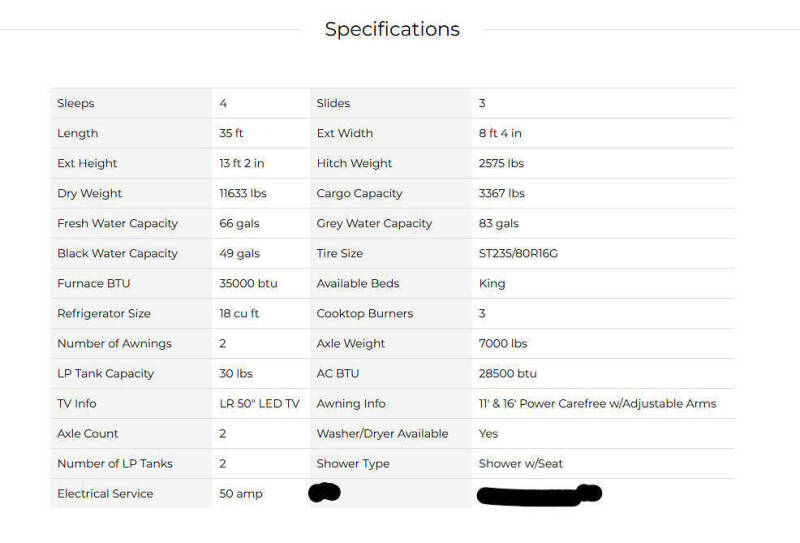
Task: Select the Available Beds value King
Action: (x=492, y=284)
